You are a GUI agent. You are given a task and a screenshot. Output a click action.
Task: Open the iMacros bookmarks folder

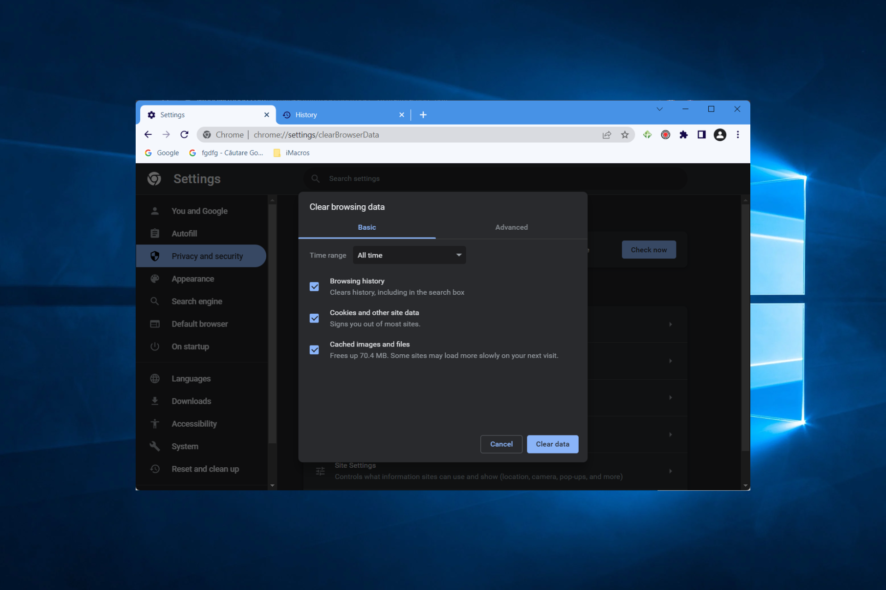(x=291, y=153)
